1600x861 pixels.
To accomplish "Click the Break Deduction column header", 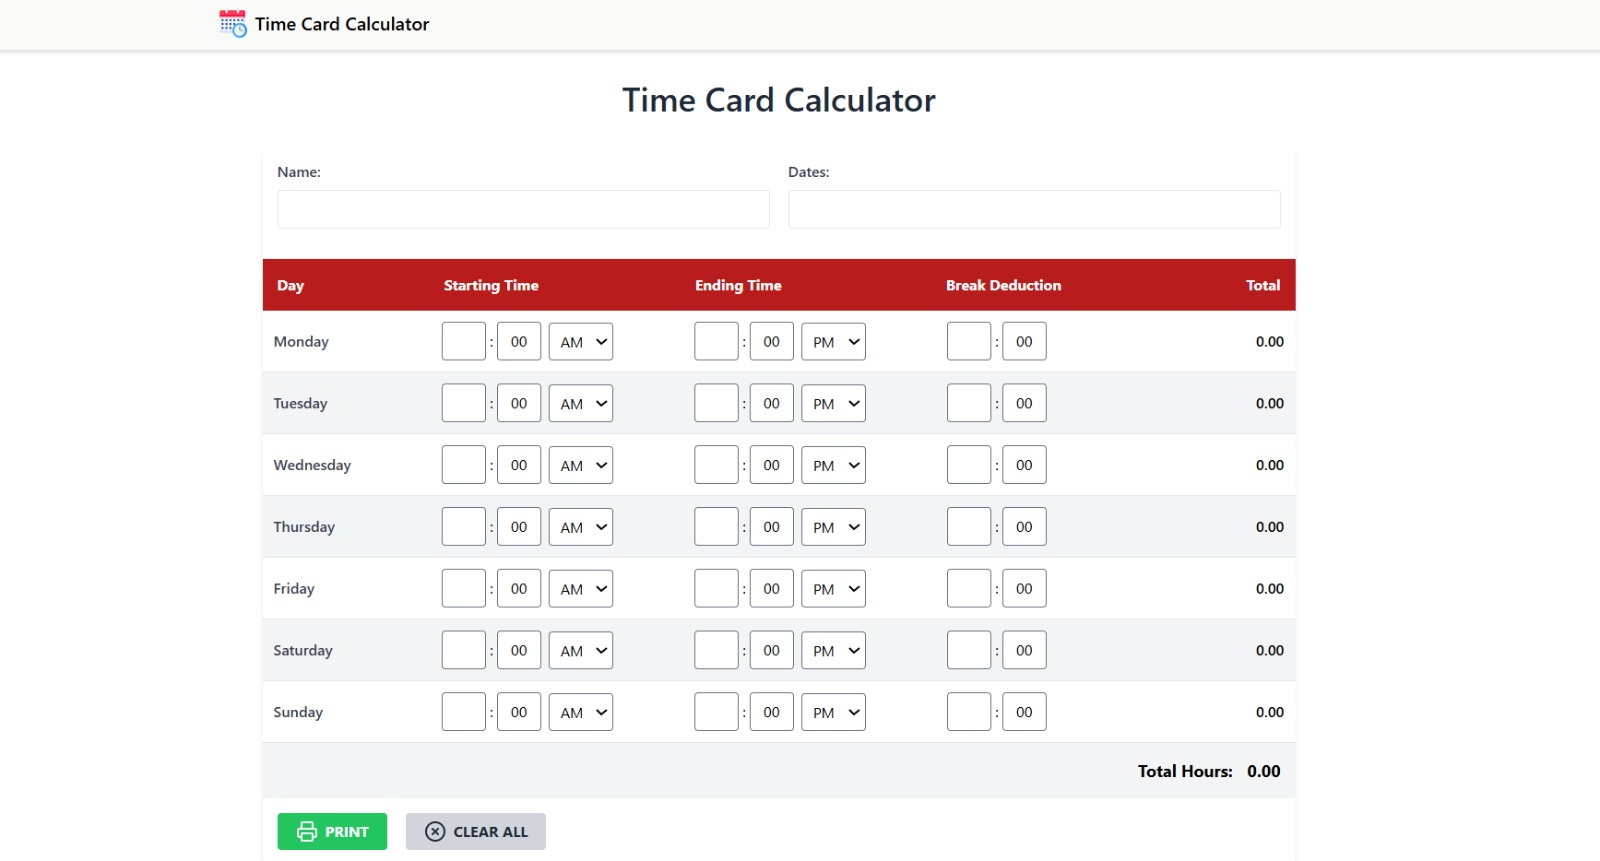I will click(1004, 285).
